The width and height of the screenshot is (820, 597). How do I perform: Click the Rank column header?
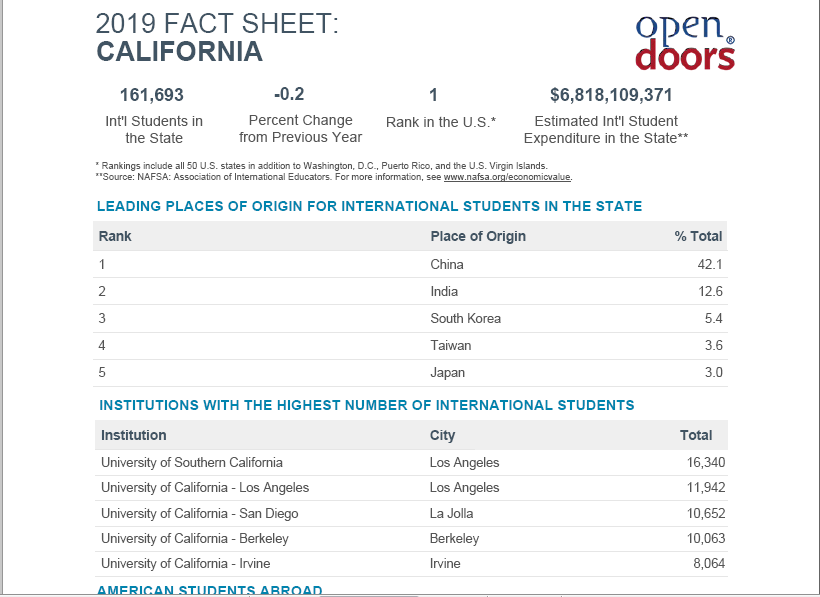tap(115, 236)
